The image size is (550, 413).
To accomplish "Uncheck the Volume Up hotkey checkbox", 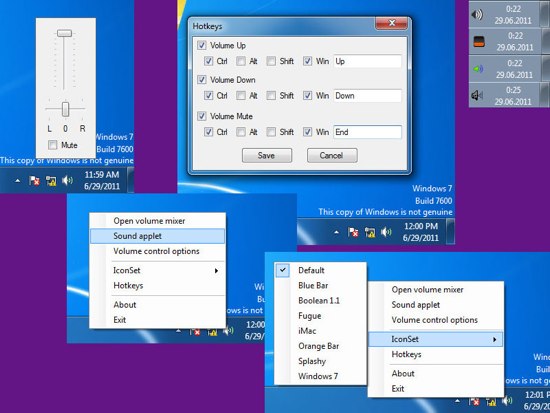I will coord(201,45).
